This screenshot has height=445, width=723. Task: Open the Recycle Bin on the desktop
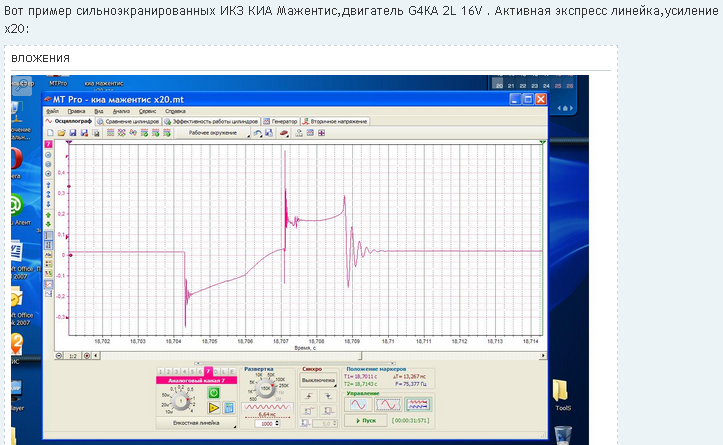coord(563,435)
